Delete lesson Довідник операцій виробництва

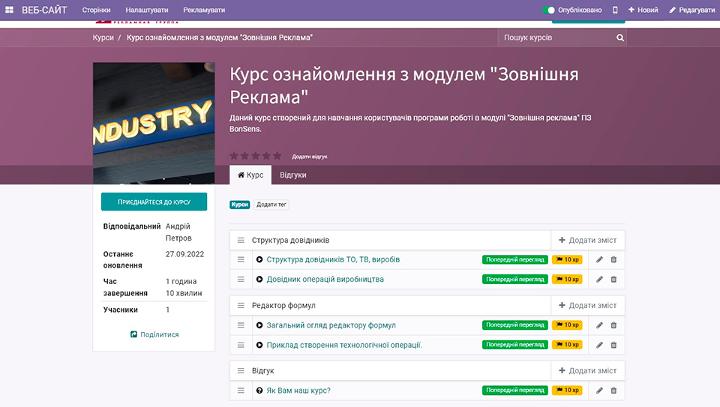click(613, 279)
